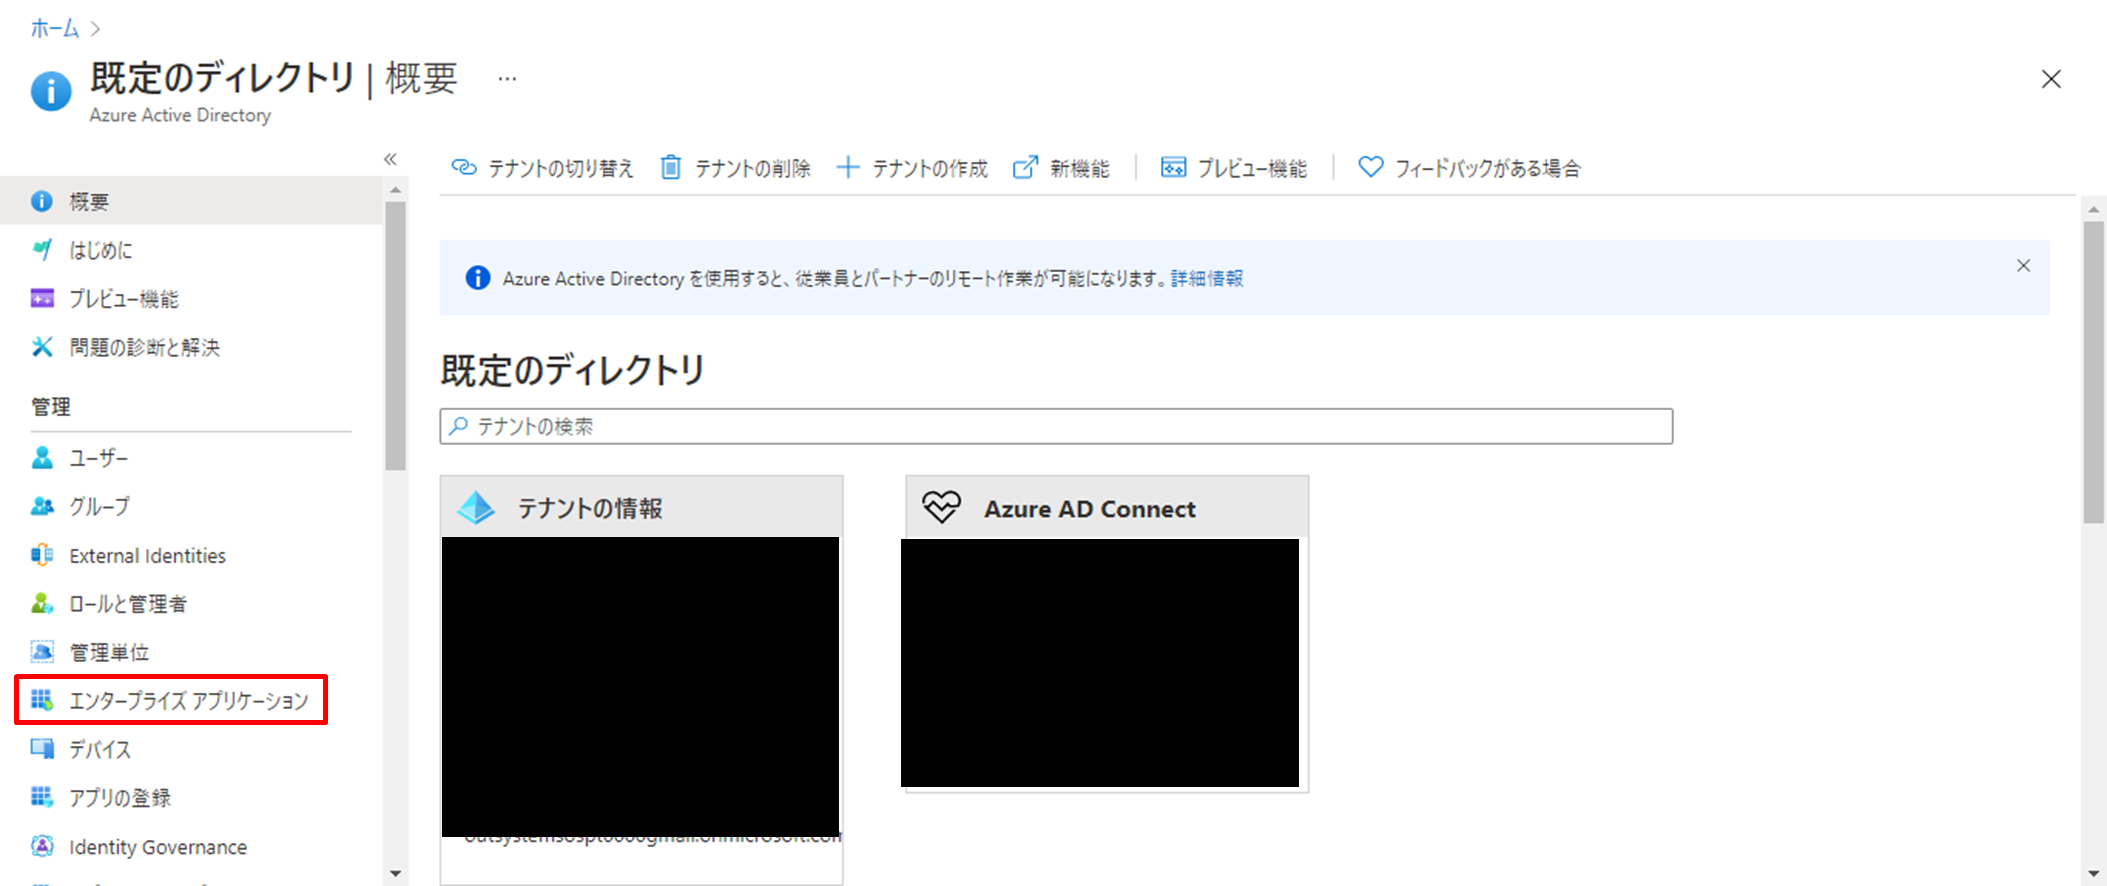Collapse the sidebar with double chevron
The width and height of the screenshot is (2107, 886).
click(390, 159)
